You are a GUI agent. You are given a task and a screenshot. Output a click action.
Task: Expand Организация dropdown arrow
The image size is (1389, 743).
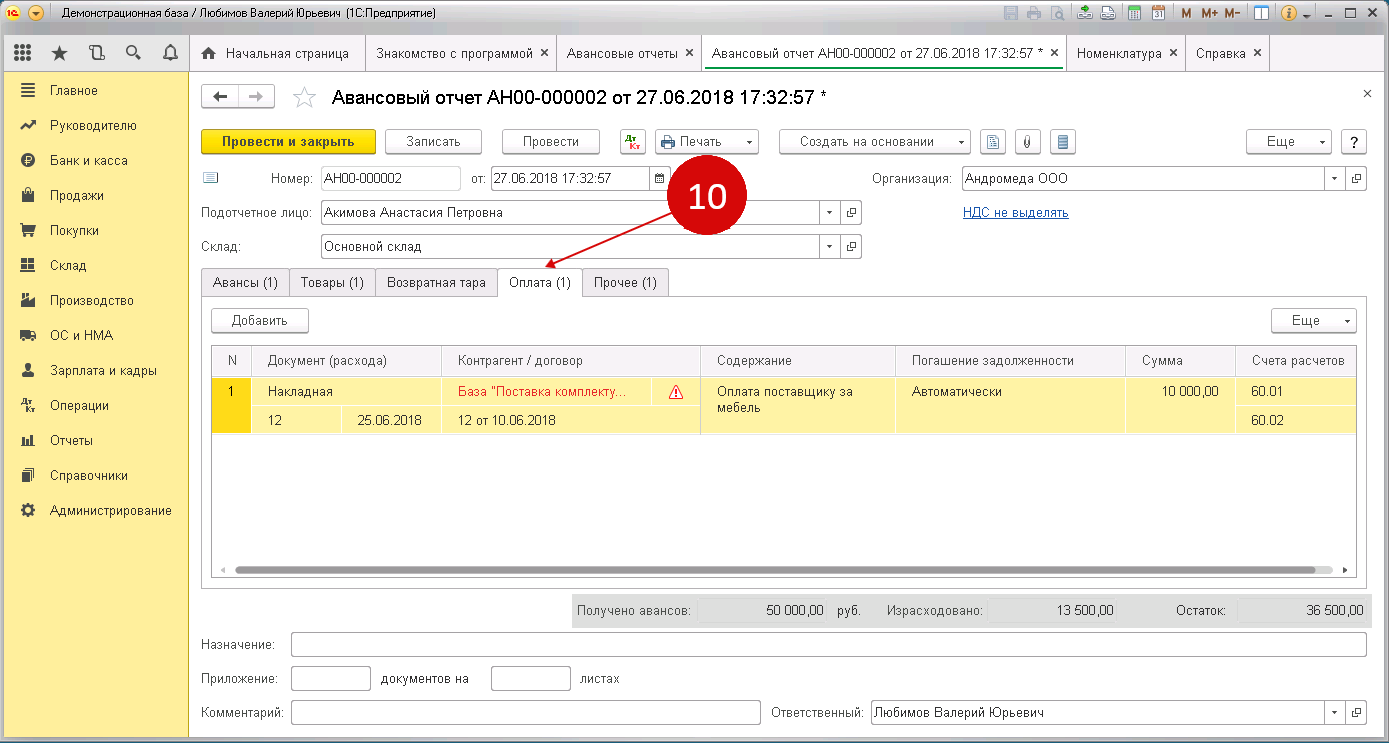coord(1335,179)
